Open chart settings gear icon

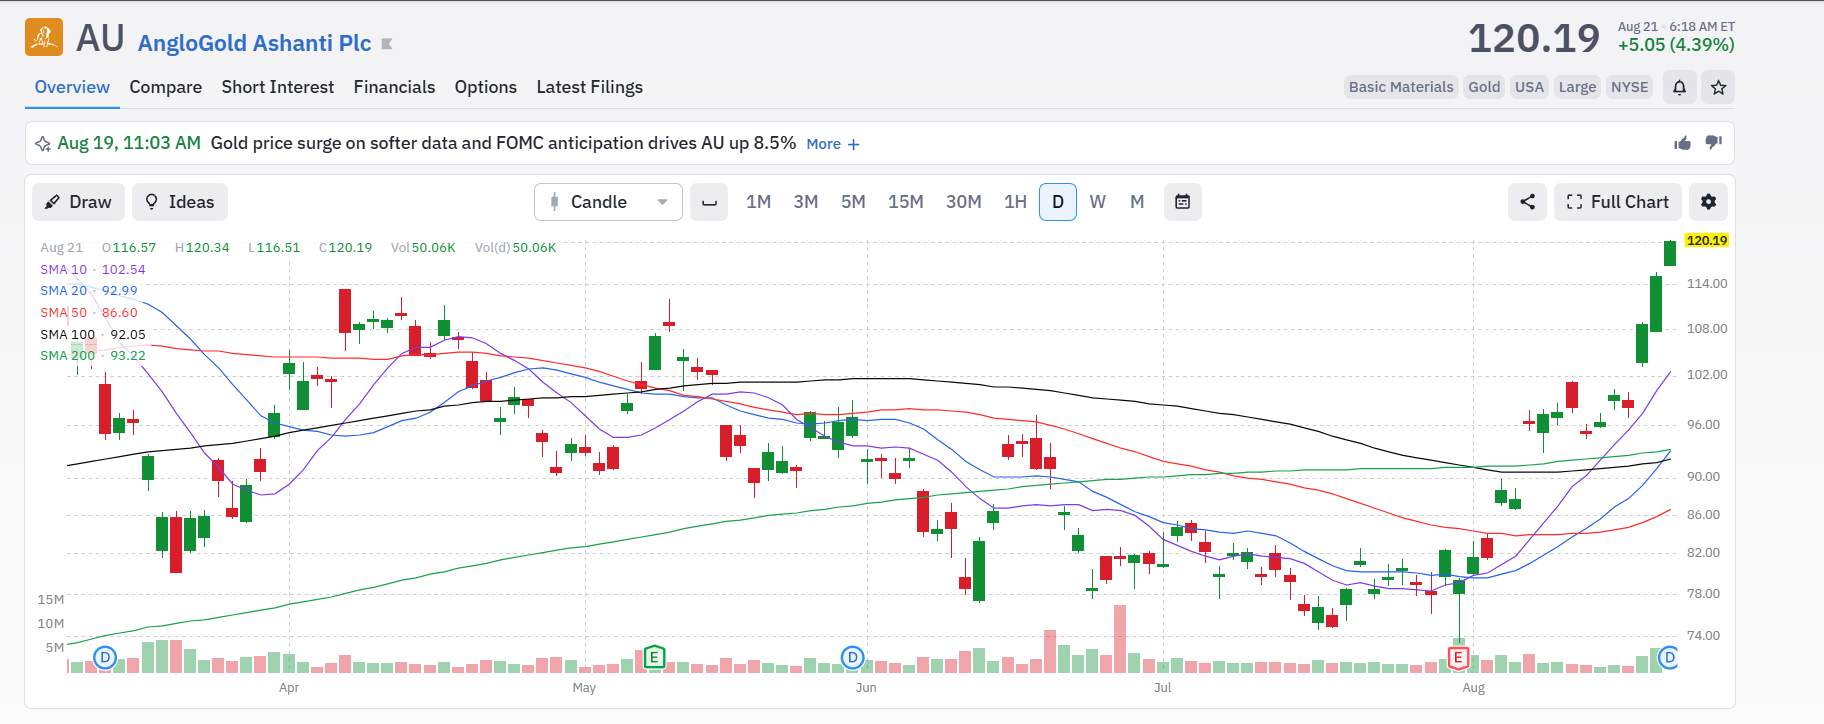click(1708, 202)
